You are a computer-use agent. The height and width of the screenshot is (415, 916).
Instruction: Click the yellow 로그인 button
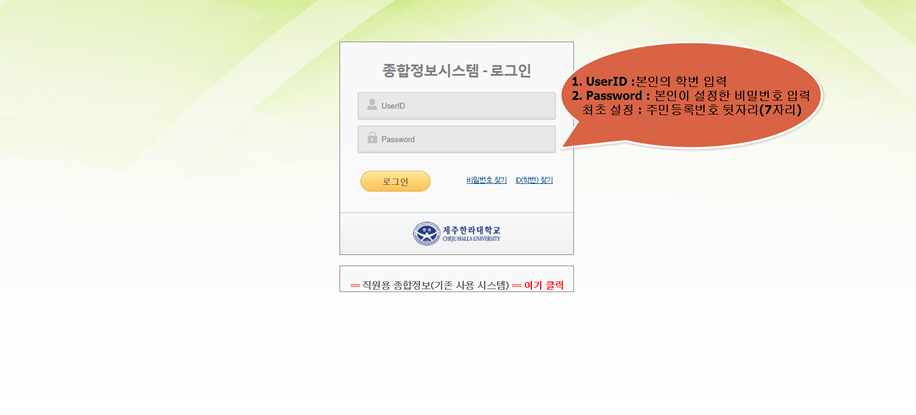395,181
